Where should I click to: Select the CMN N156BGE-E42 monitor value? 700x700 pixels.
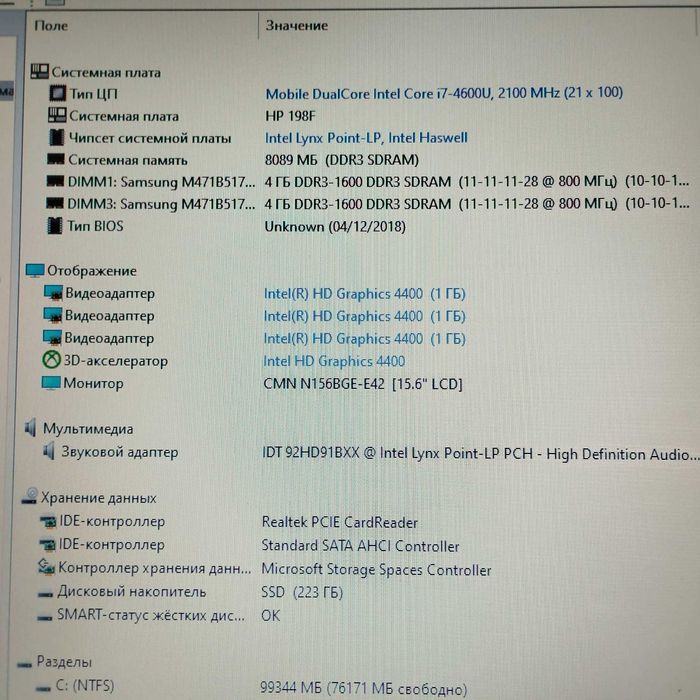click(362, 384)
